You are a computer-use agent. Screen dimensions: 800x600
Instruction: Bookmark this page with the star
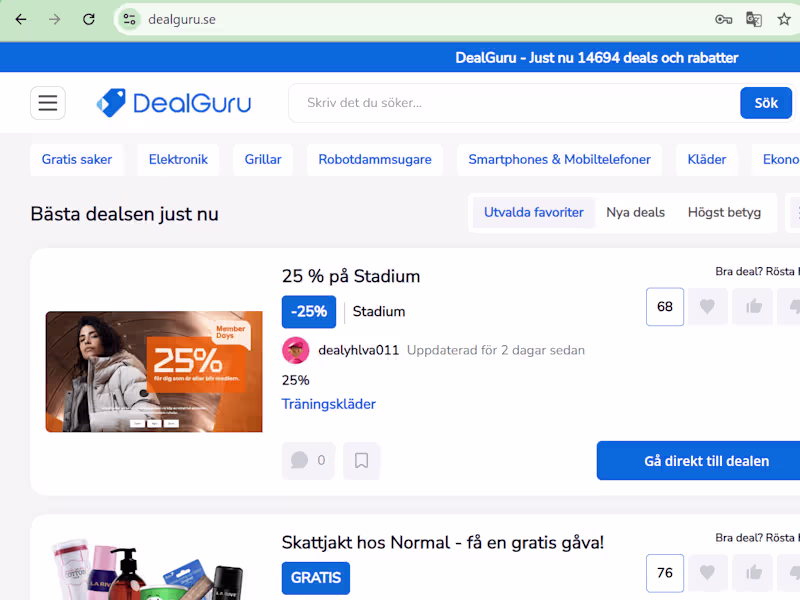click(784, 19)
